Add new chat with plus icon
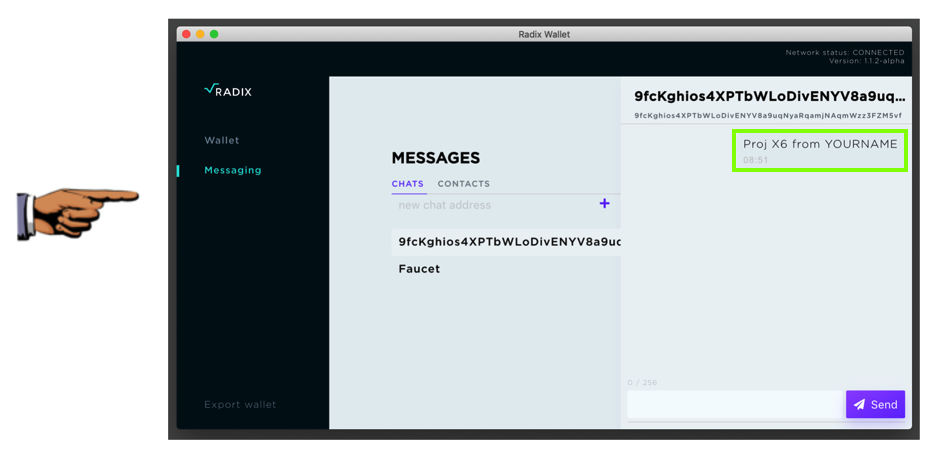 pos(605,204)
